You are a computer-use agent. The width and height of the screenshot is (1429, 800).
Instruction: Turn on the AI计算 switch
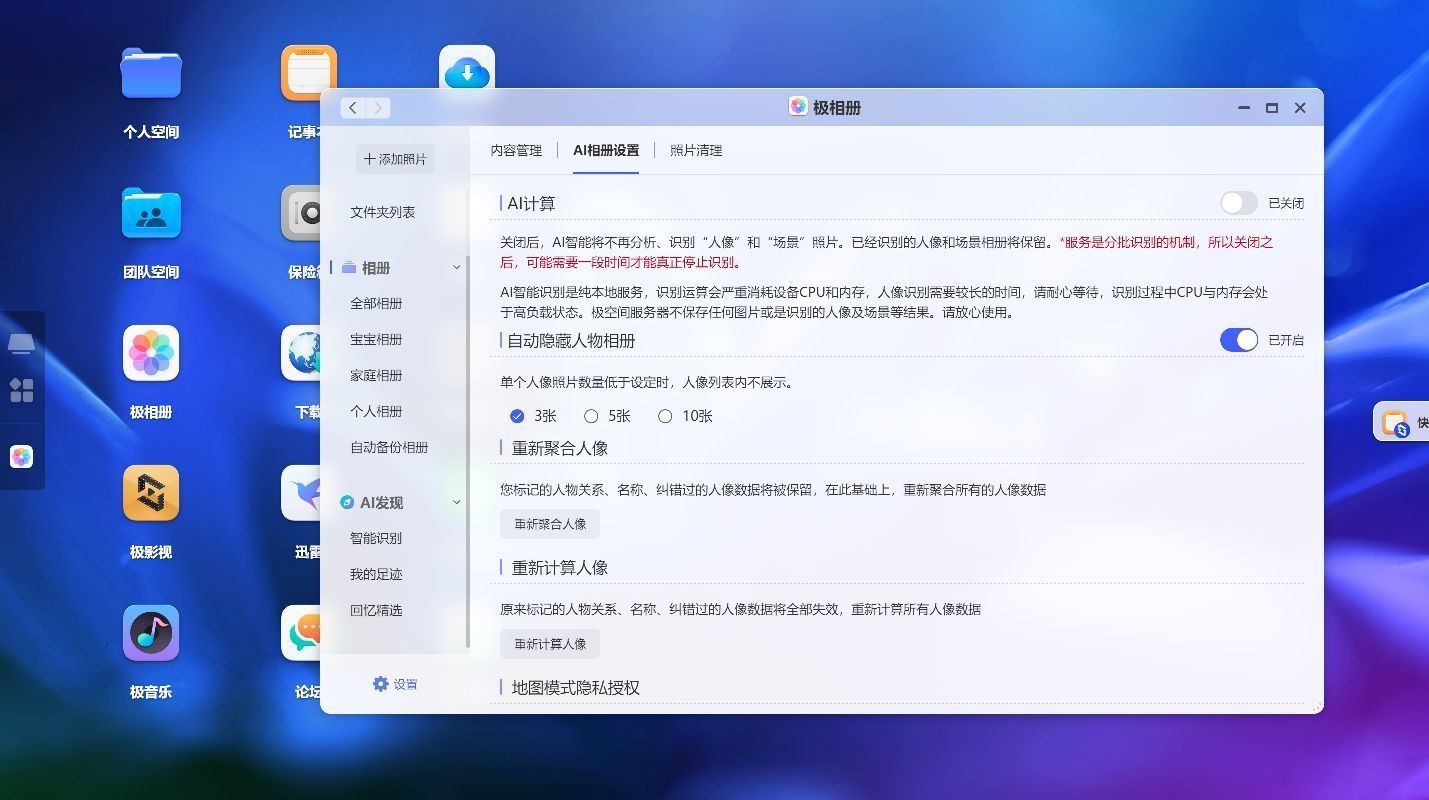(1239, 203)
